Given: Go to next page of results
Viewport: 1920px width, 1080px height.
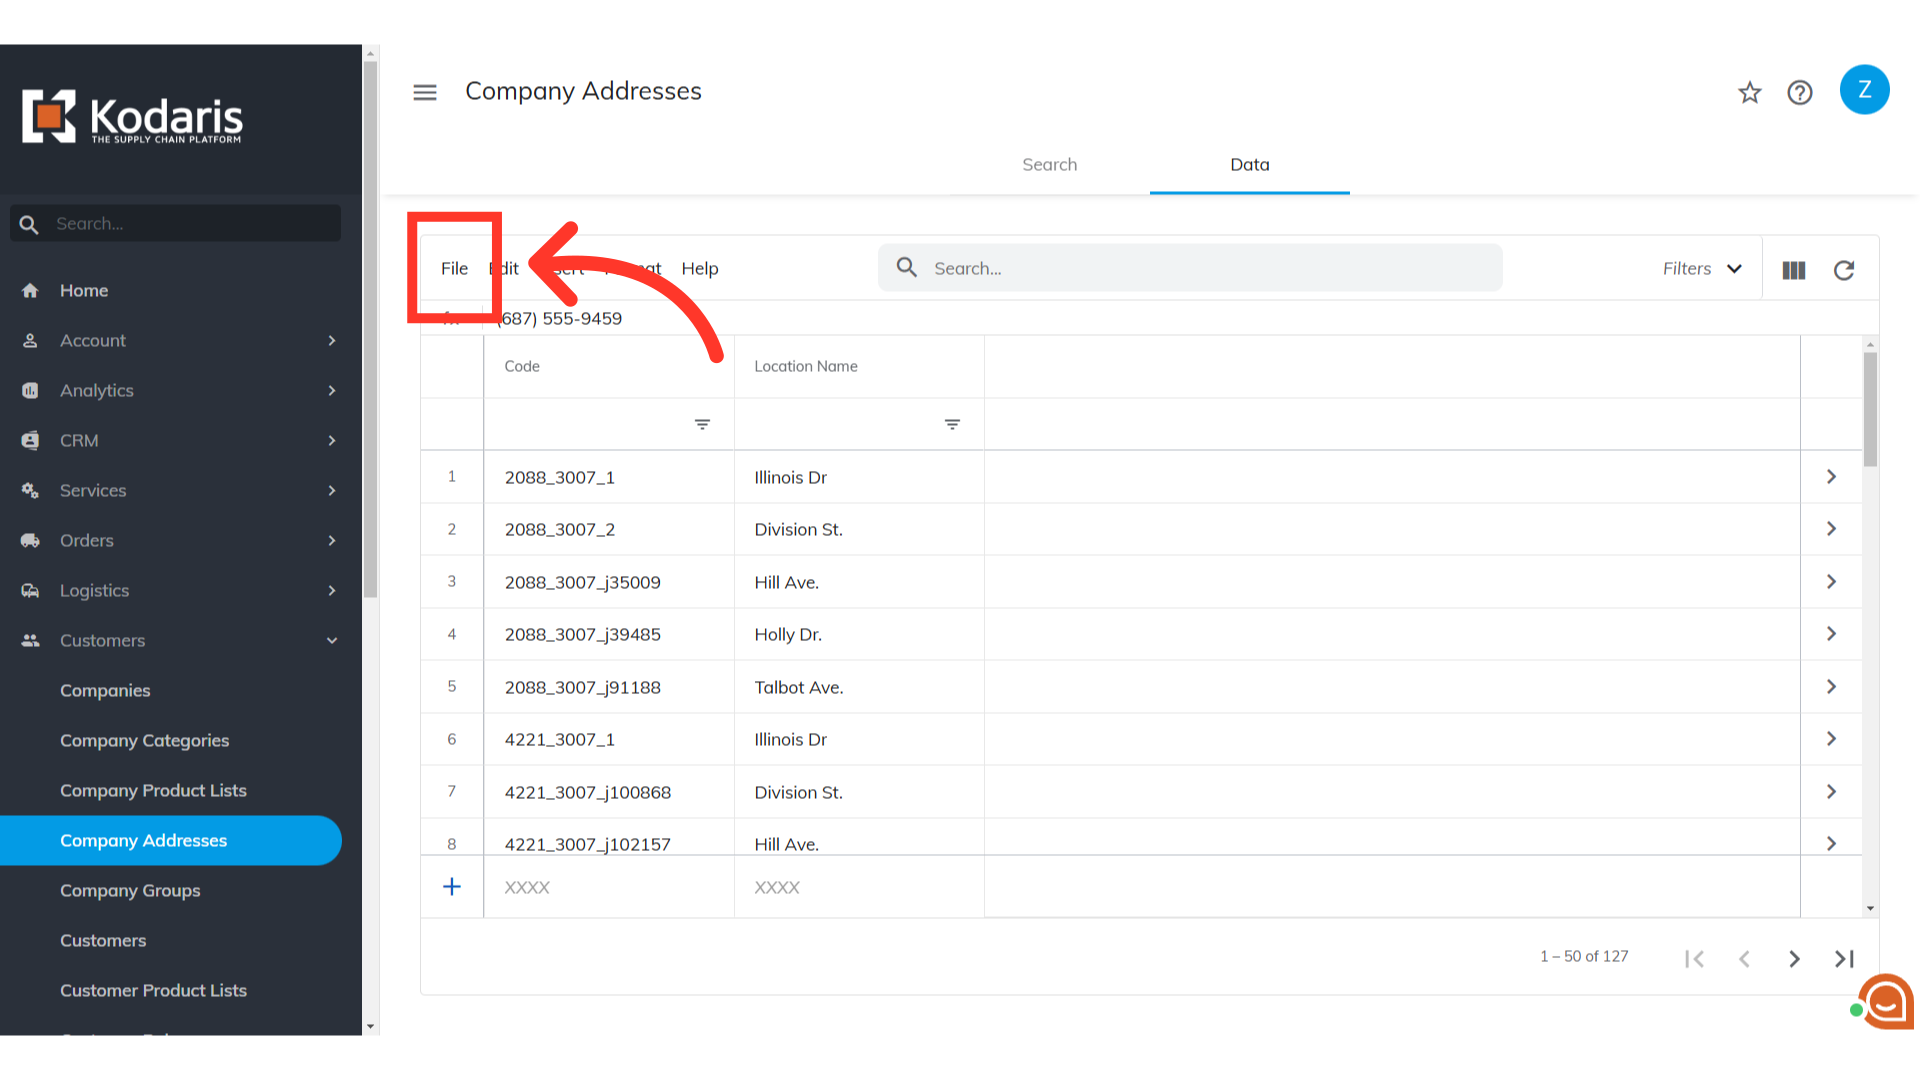Looking at the screenshot, I should [1794, 959].
